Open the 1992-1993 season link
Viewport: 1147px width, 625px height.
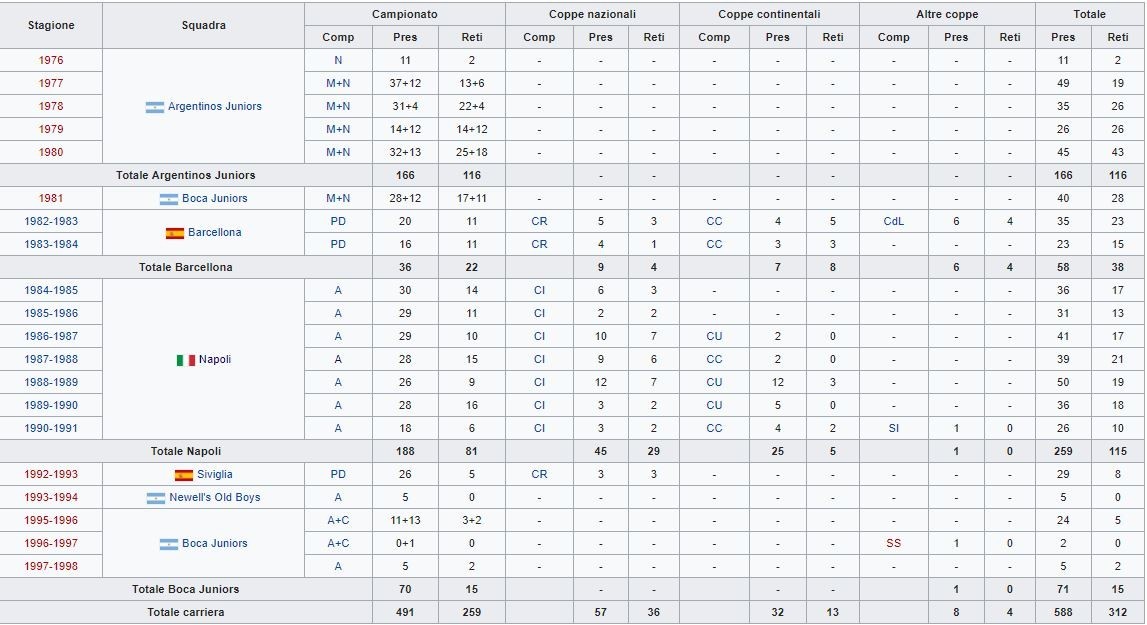click(51, 475)
